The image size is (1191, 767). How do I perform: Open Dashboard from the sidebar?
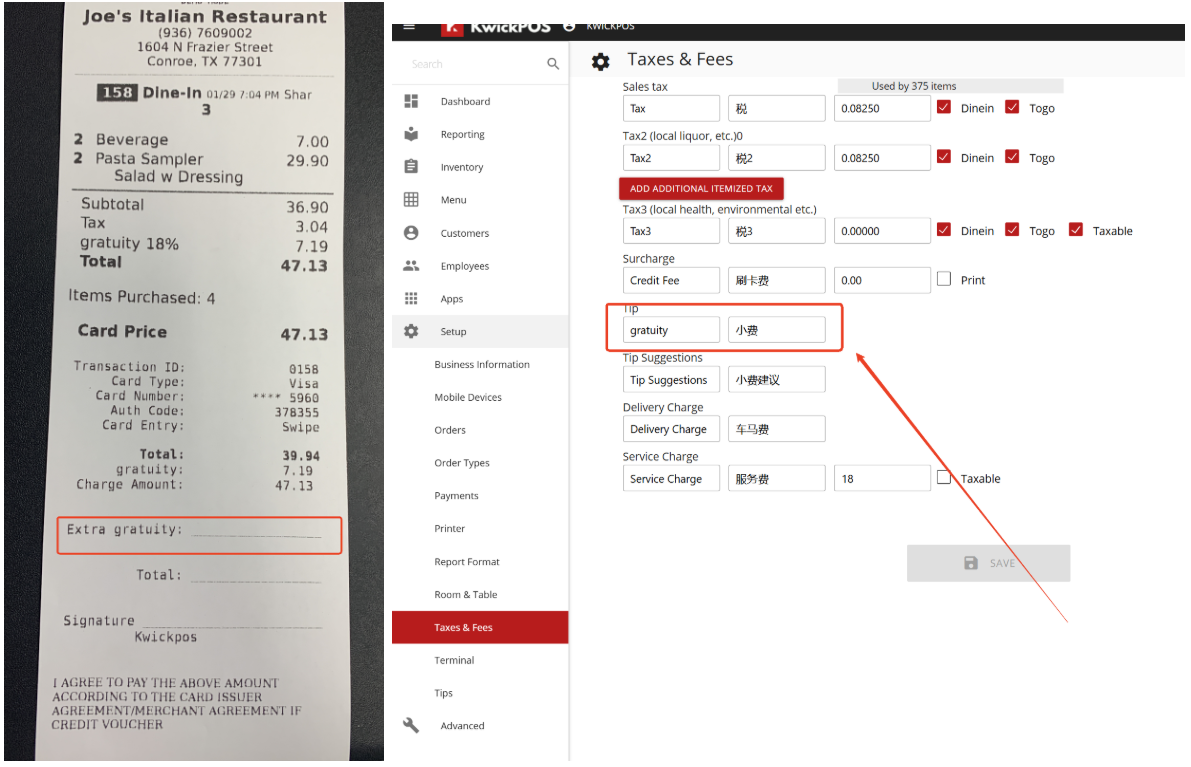click(480, 101)
